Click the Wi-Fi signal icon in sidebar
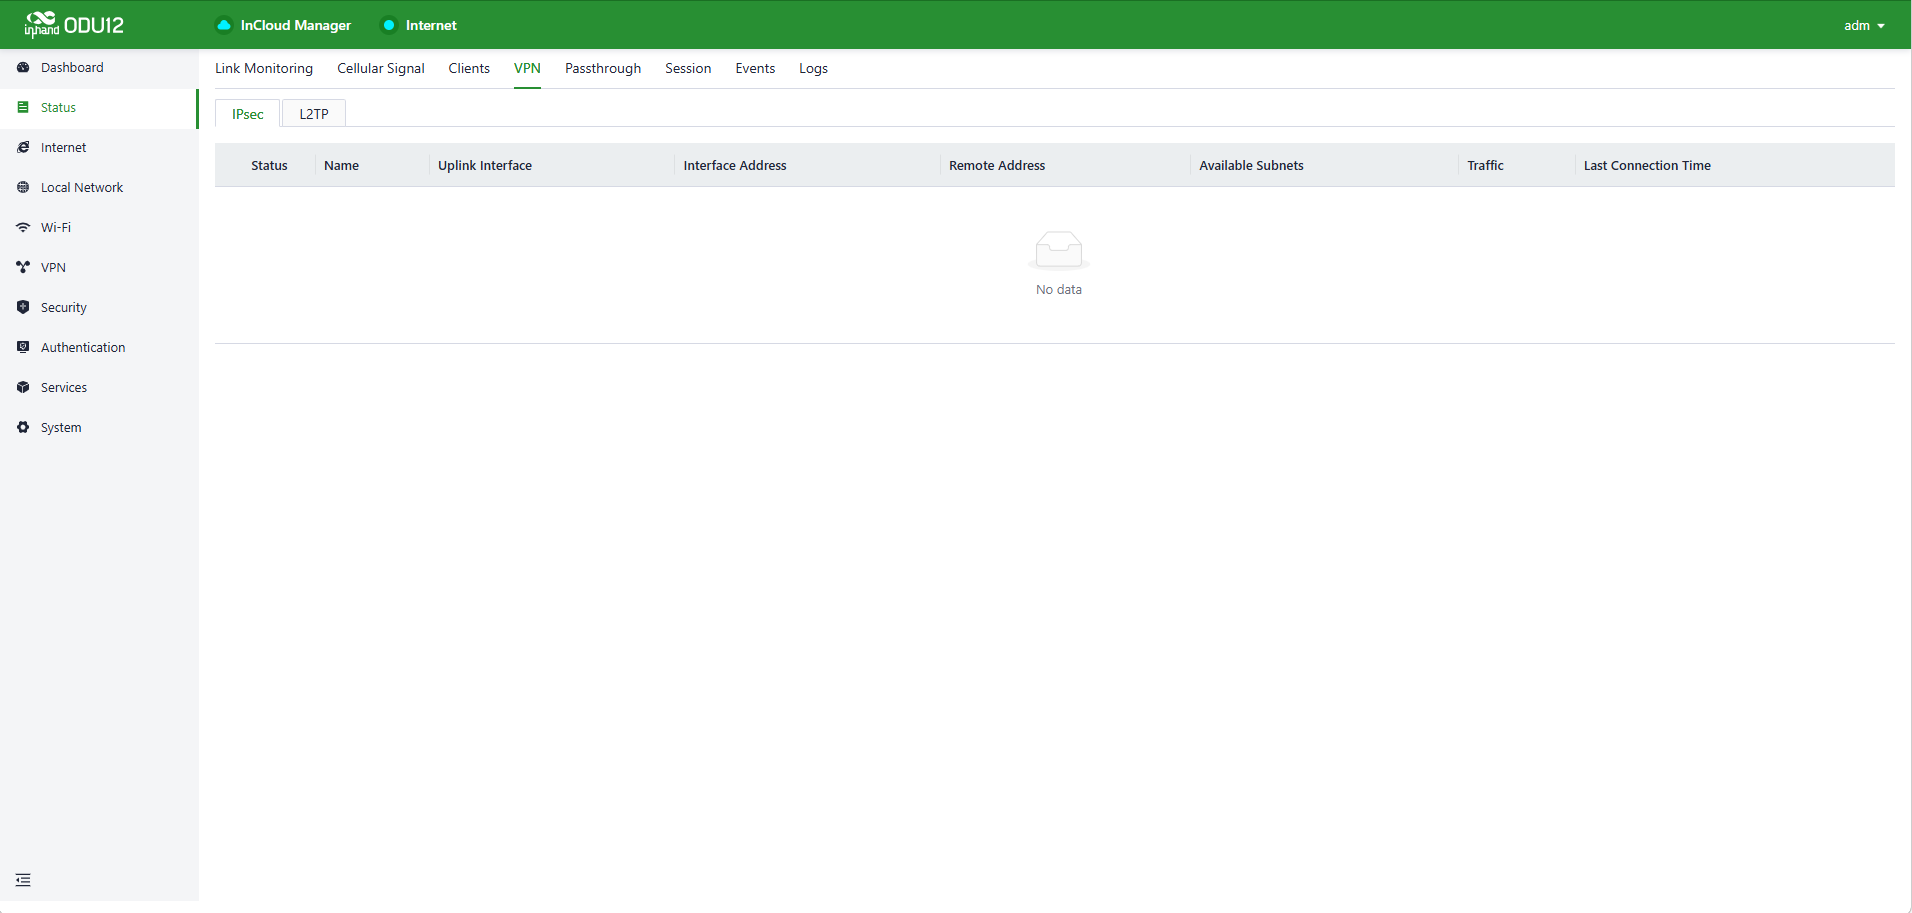 point(23,228)
